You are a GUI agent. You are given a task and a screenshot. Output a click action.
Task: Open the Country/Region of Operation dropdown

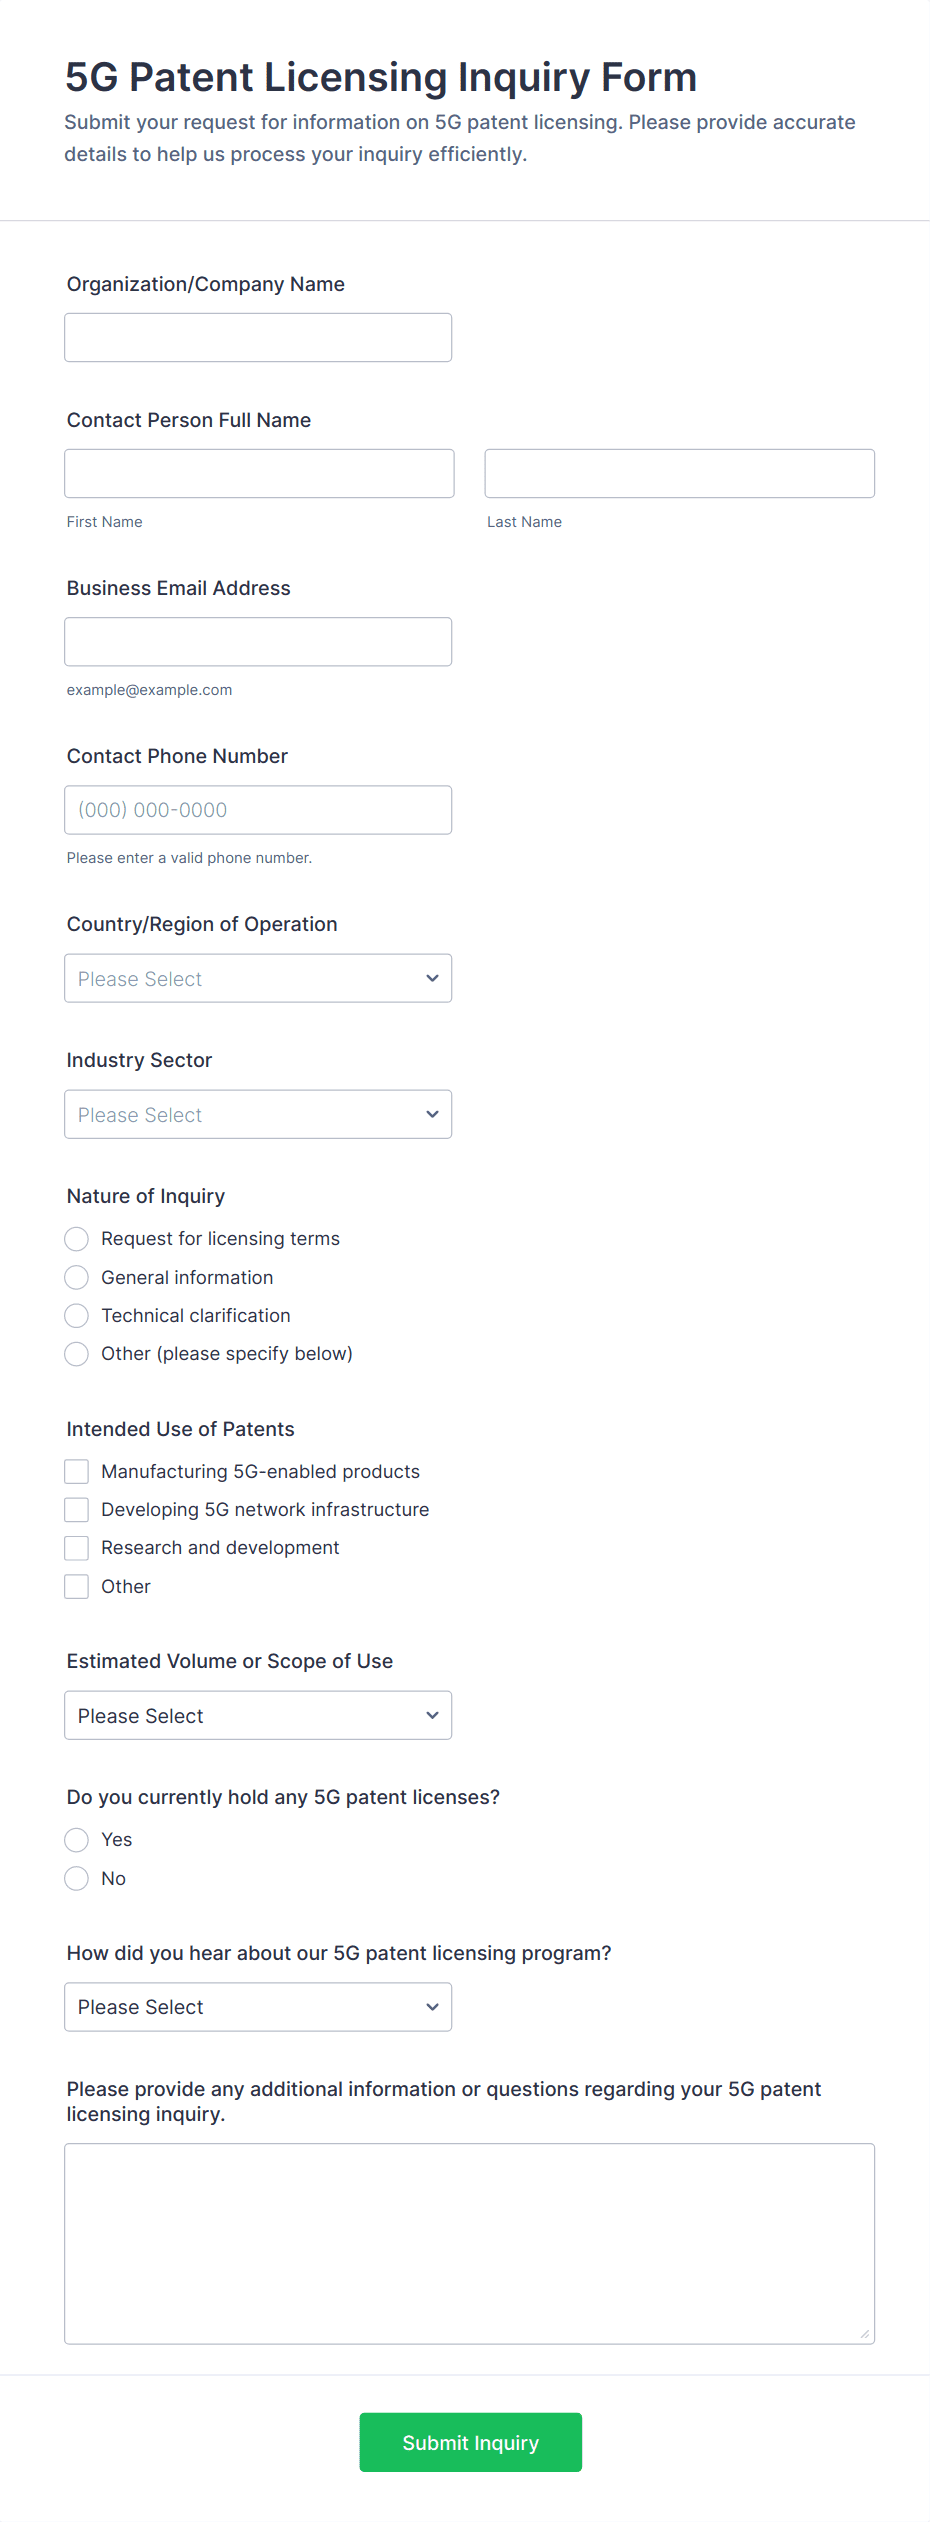click(258, 978)
